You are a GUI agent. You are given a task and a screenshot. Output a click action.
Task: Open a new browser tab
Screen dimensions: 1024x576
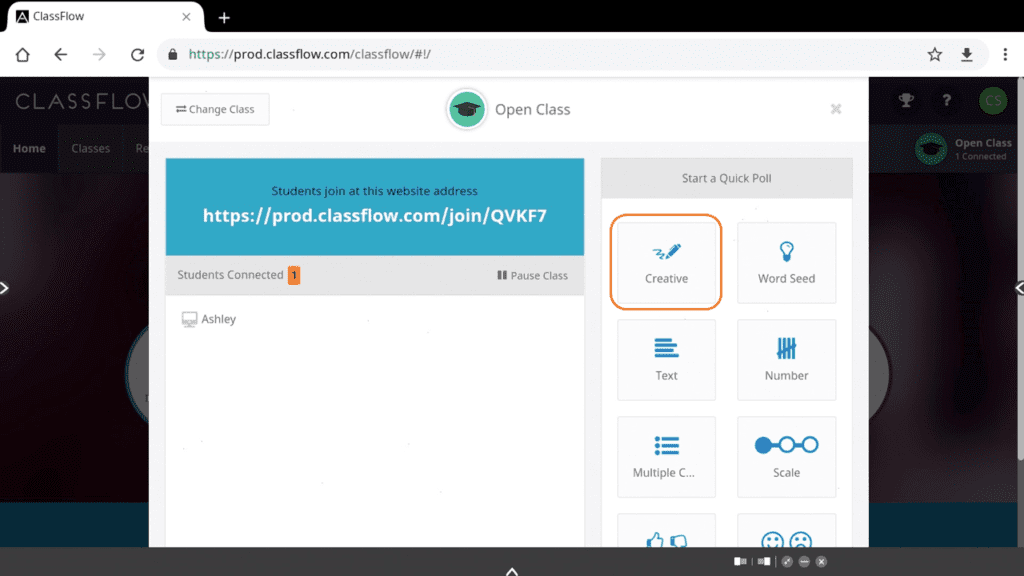224,17
